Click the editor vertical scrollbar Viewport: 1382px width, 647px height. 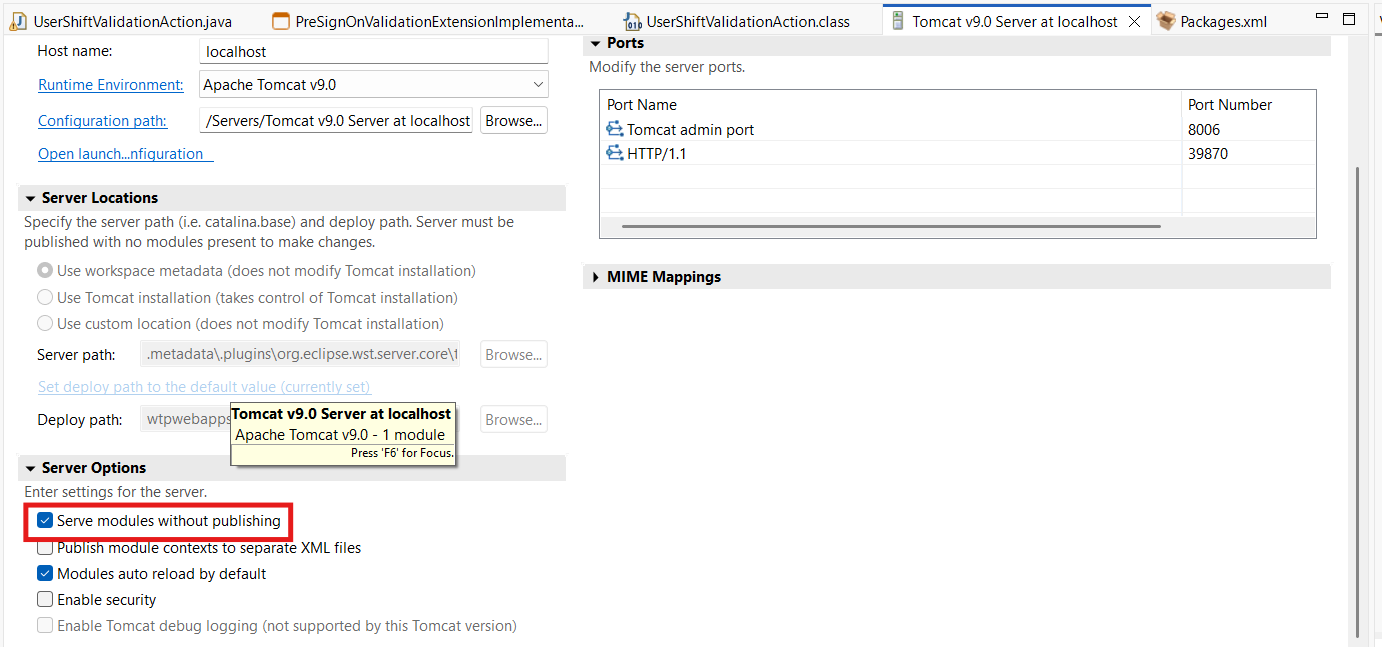1357,400
